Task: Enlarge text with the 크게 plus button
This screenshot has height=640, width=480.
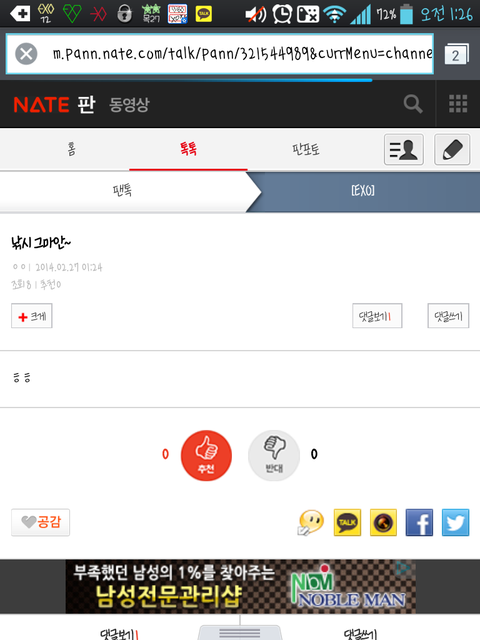Action: point(32,316)
